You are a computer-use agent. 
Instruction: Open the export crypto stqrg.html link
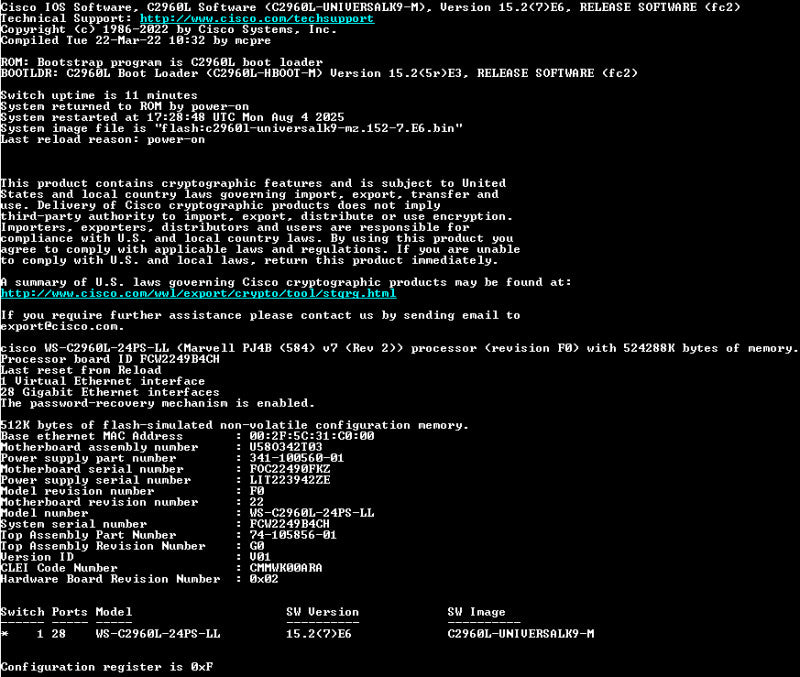tap(198, 293)
